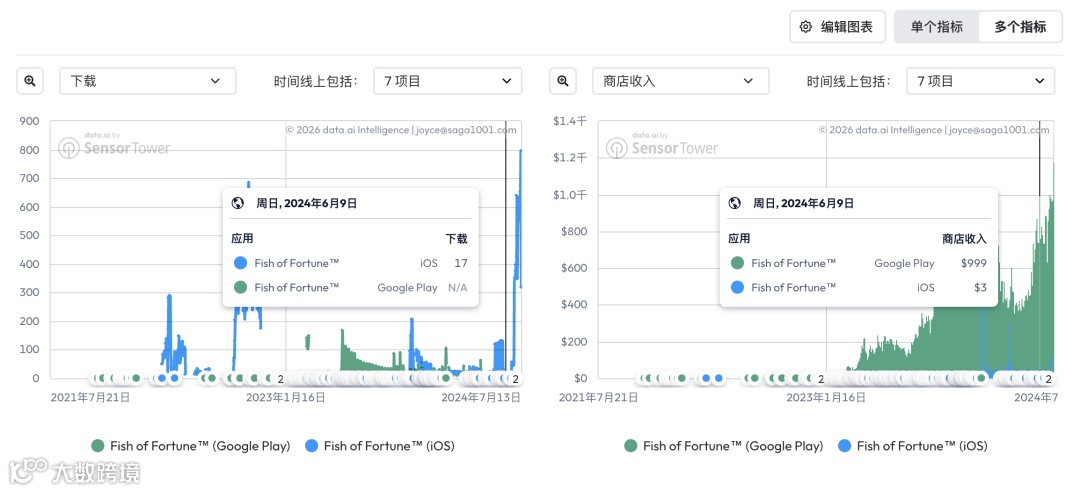
Task: Click globe icon in revenue tooltip
Action: [735, 203]
